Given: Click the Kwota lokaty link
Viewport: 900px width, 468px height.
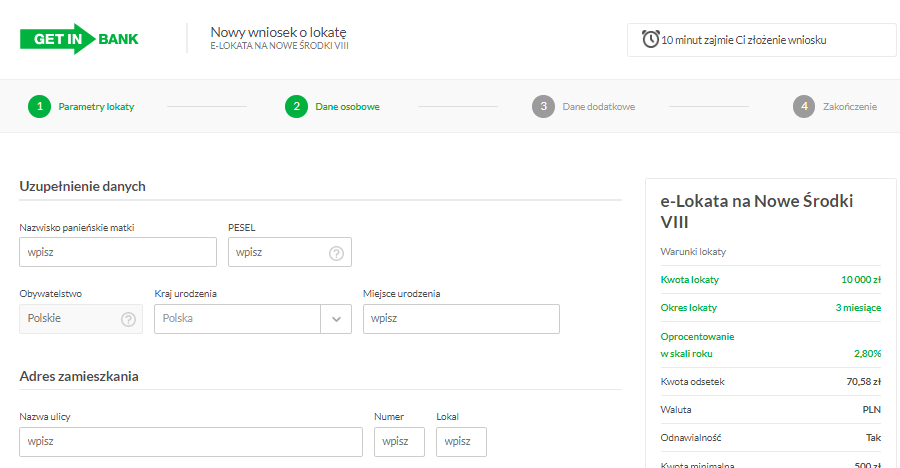Looking at the screenshot, I should (x=689, y=280).
